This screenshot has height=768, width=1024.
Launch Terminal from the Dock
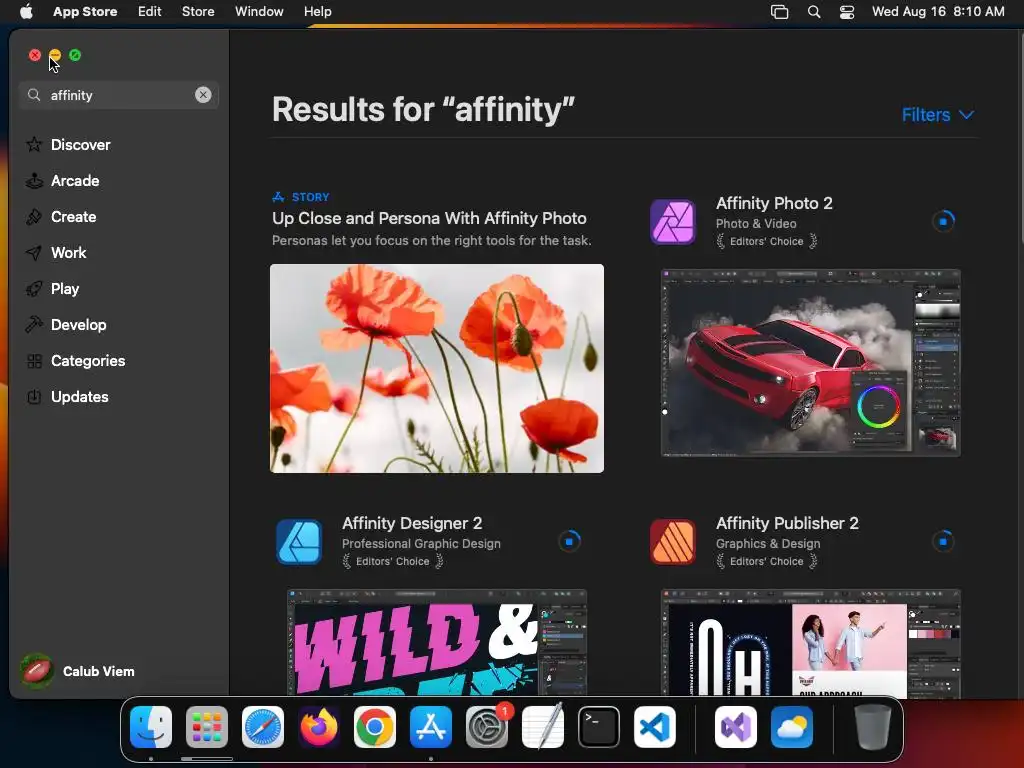[599, 727]
